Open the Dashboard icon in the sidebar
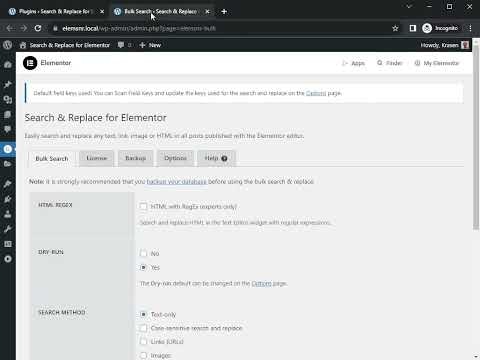480x360 pixels. [8, 65]
